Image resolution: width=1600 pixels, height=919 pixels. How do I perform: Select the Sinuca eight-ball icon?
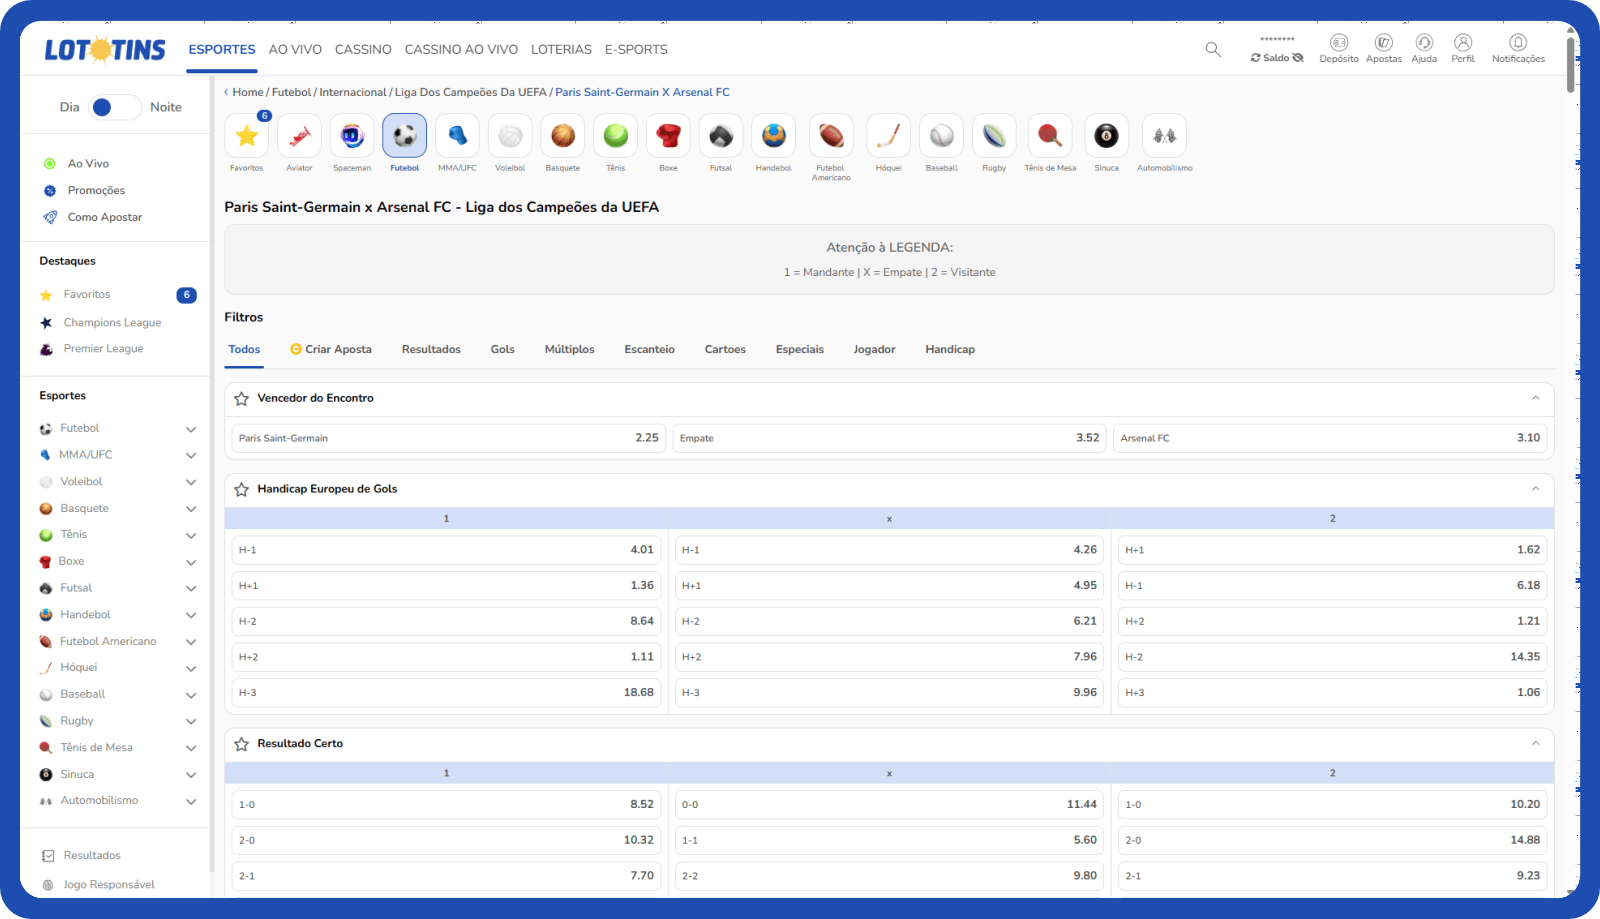pos(1107,136)
